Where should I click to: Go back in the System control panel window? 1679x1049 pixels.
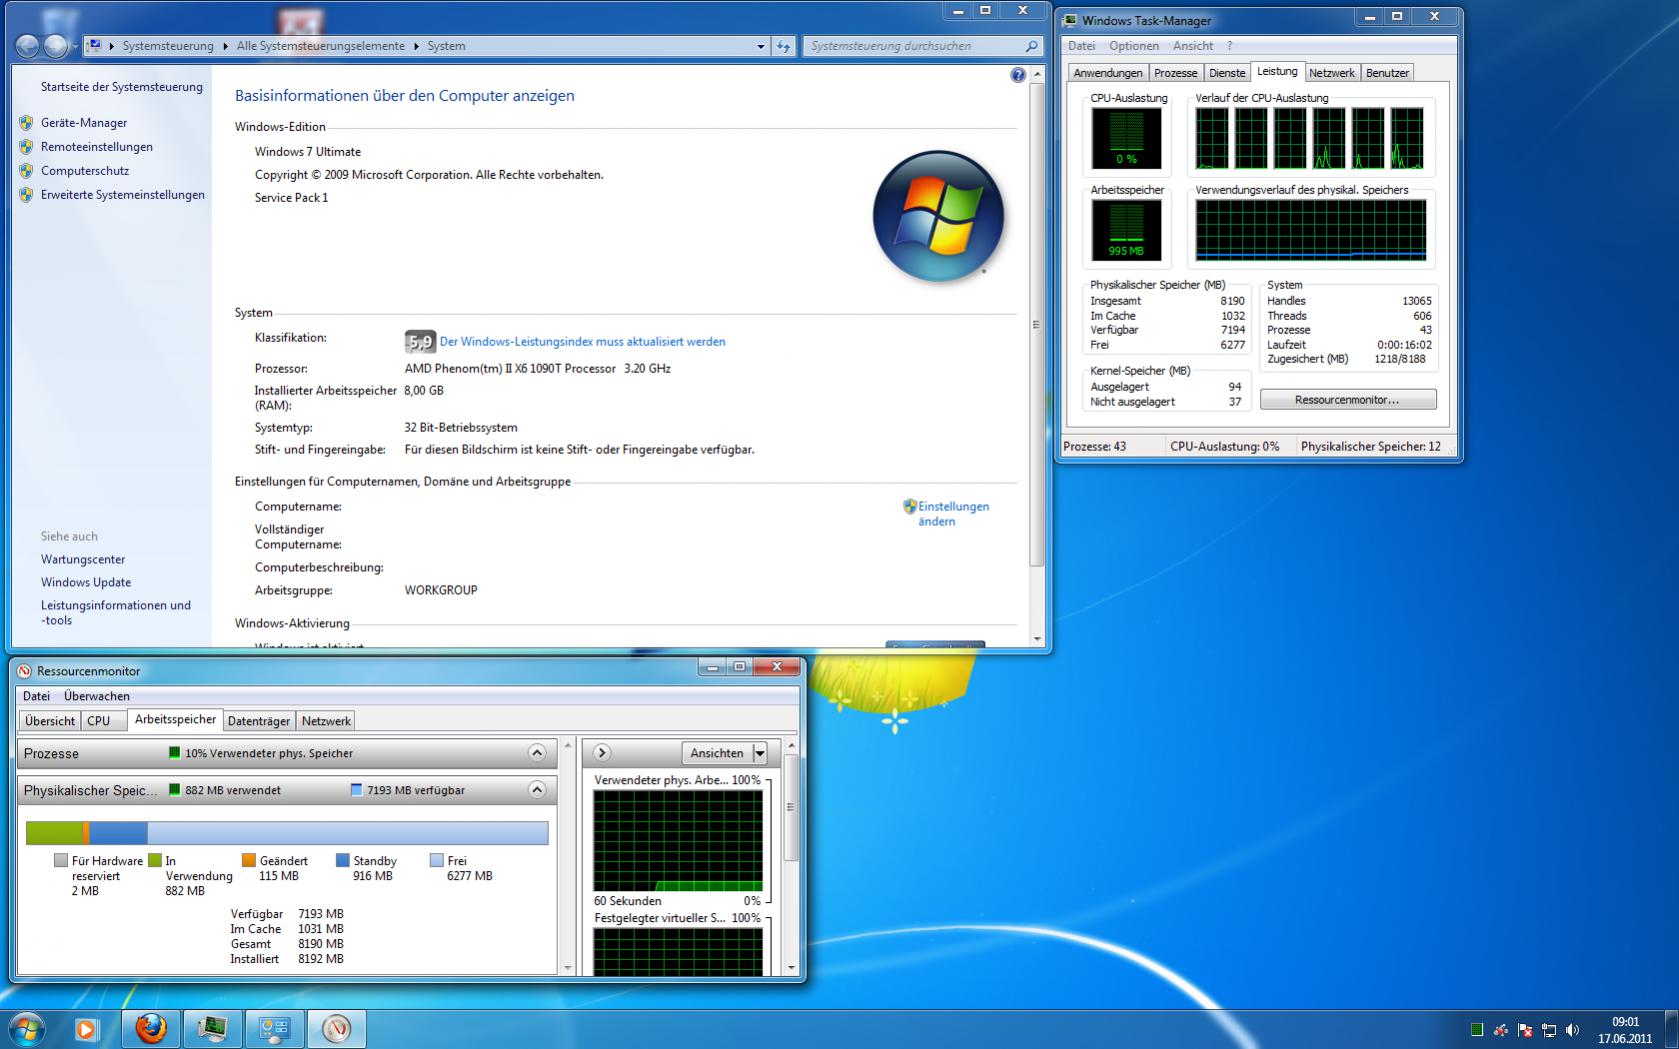click(27, 46)
